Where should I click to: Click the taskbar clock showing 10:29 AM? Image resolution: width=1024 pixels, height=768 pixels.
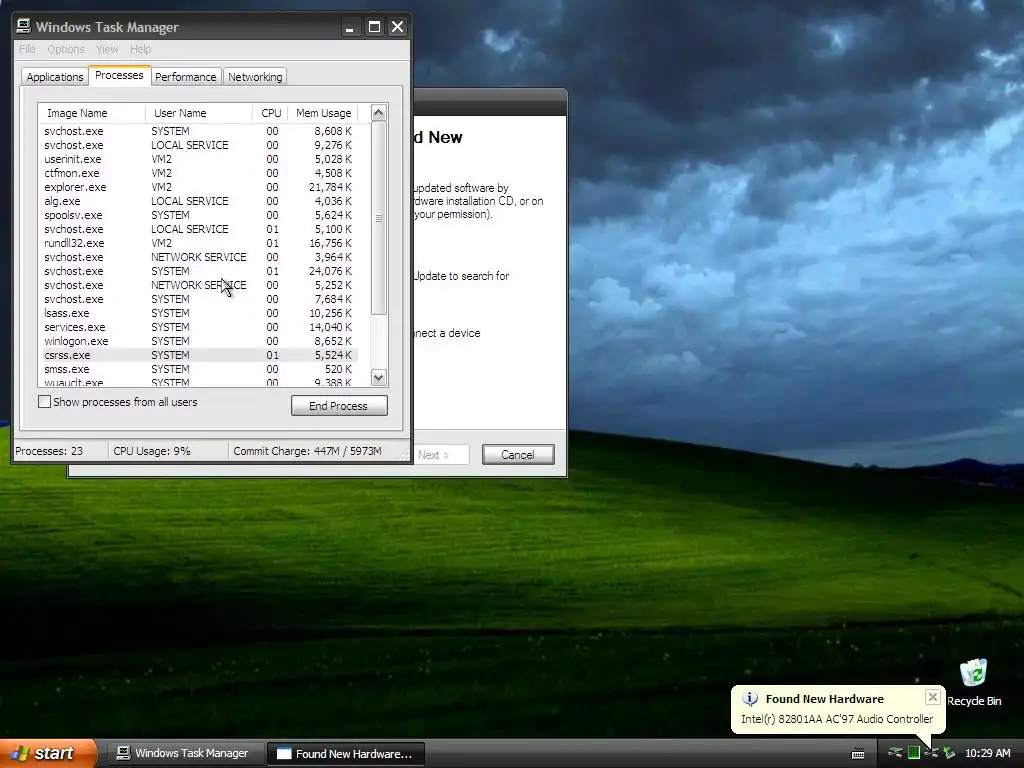tap(987, 753)
